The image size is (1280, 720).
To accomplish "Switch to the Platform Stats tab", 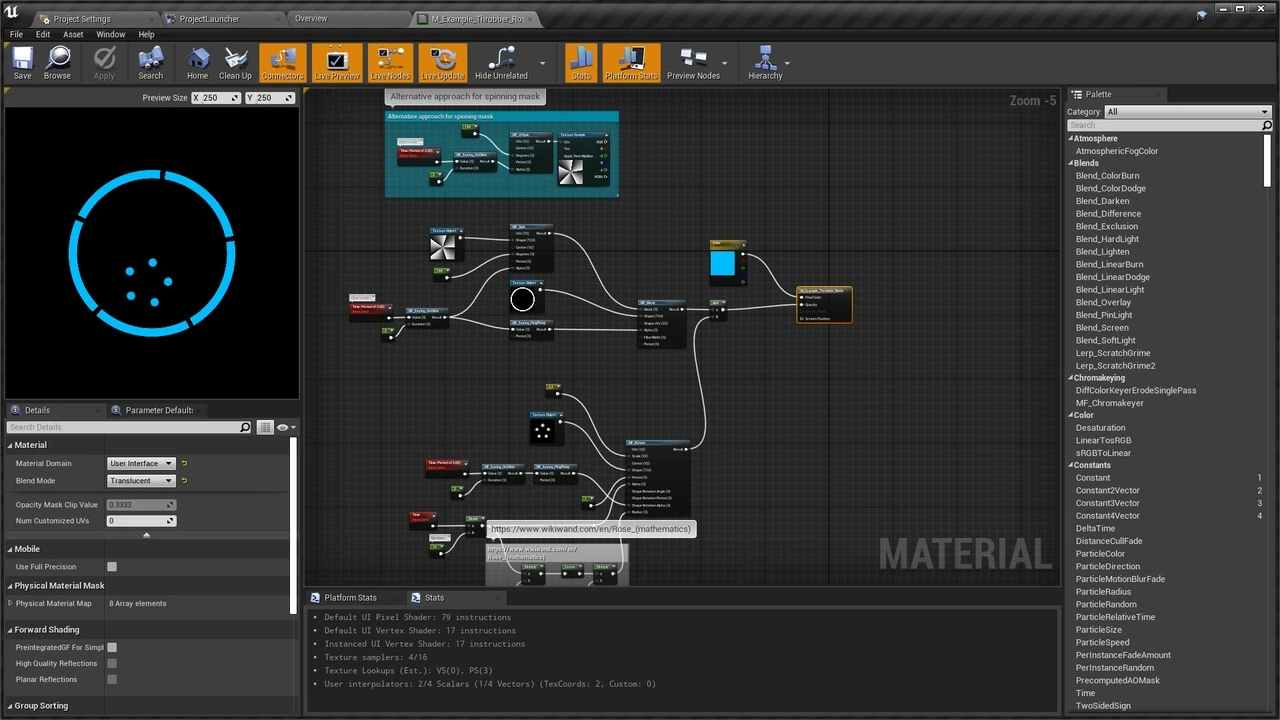I will (350, 598).
